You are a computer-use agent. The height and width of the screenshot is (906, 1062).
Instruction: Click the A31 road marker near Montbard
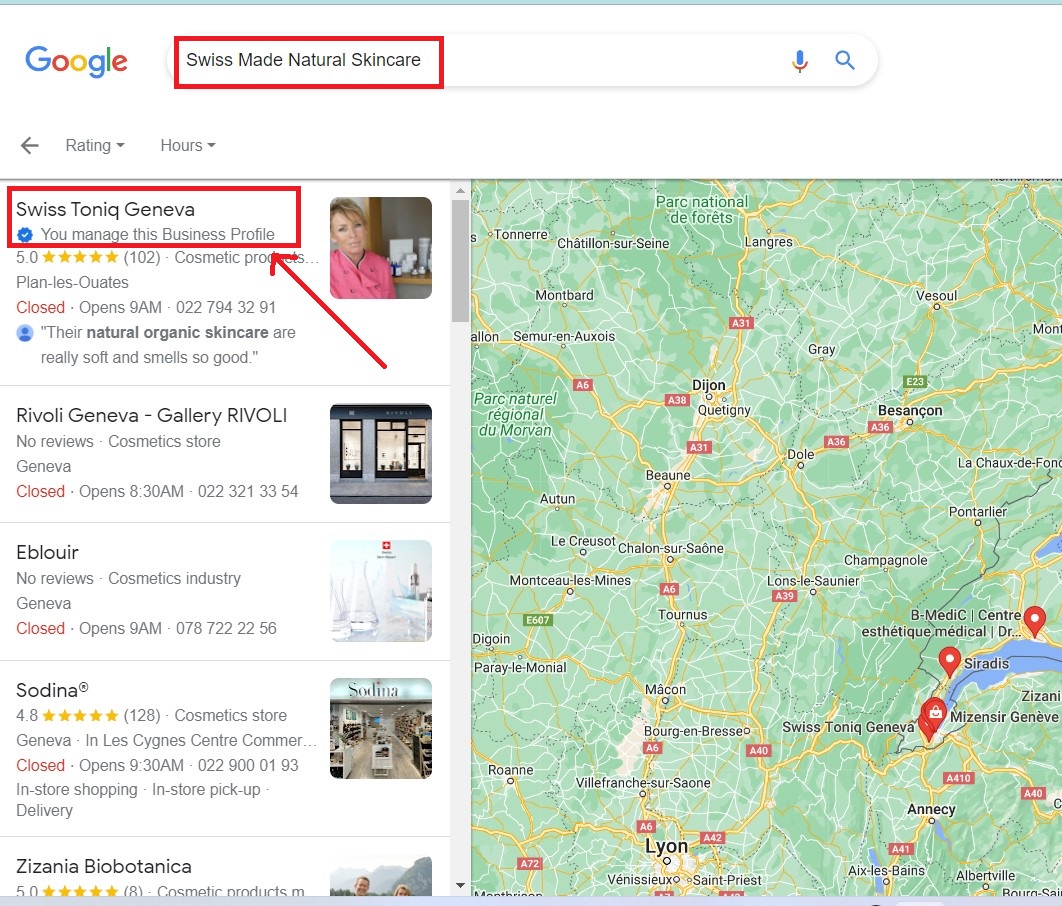[x=741, y=323]
